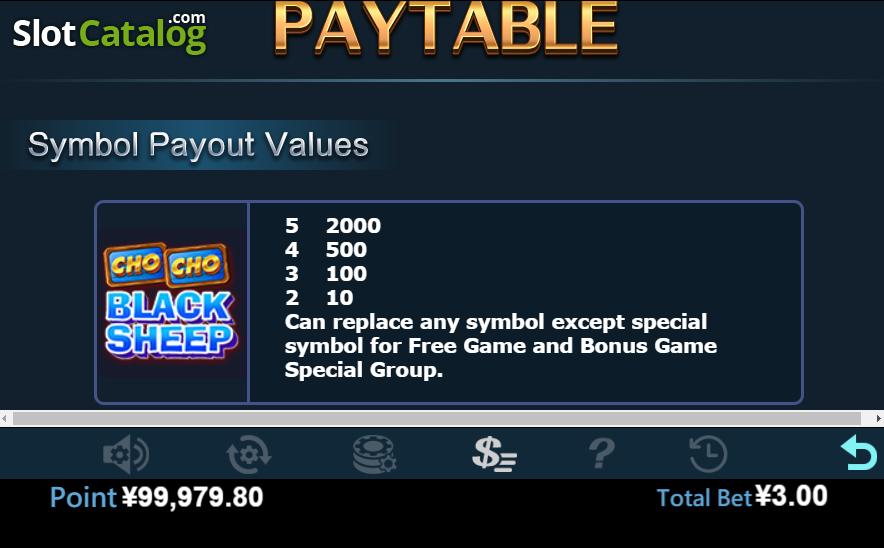Click the 4 symbols 500 payout row
884x548 pixels.
(x=326, y=250)
